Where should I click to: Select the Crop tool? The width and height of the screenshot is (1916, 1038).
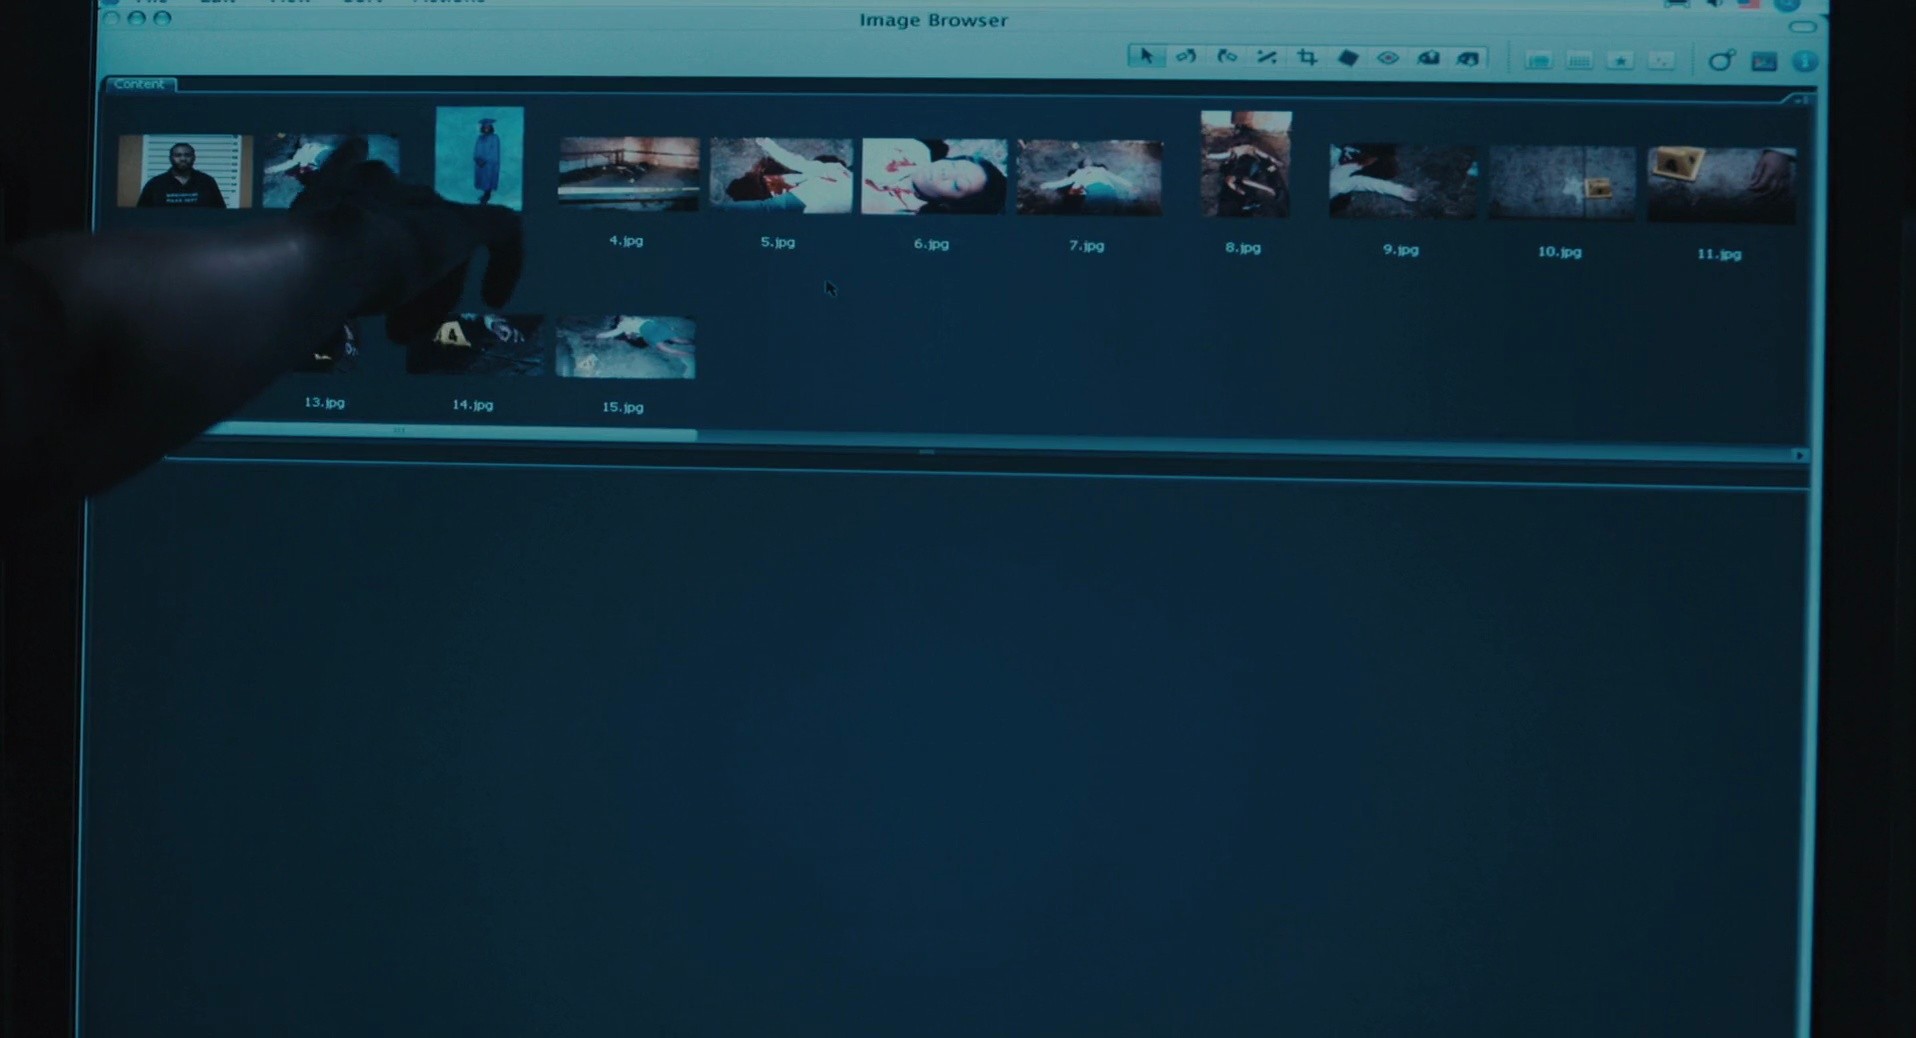1307,58
